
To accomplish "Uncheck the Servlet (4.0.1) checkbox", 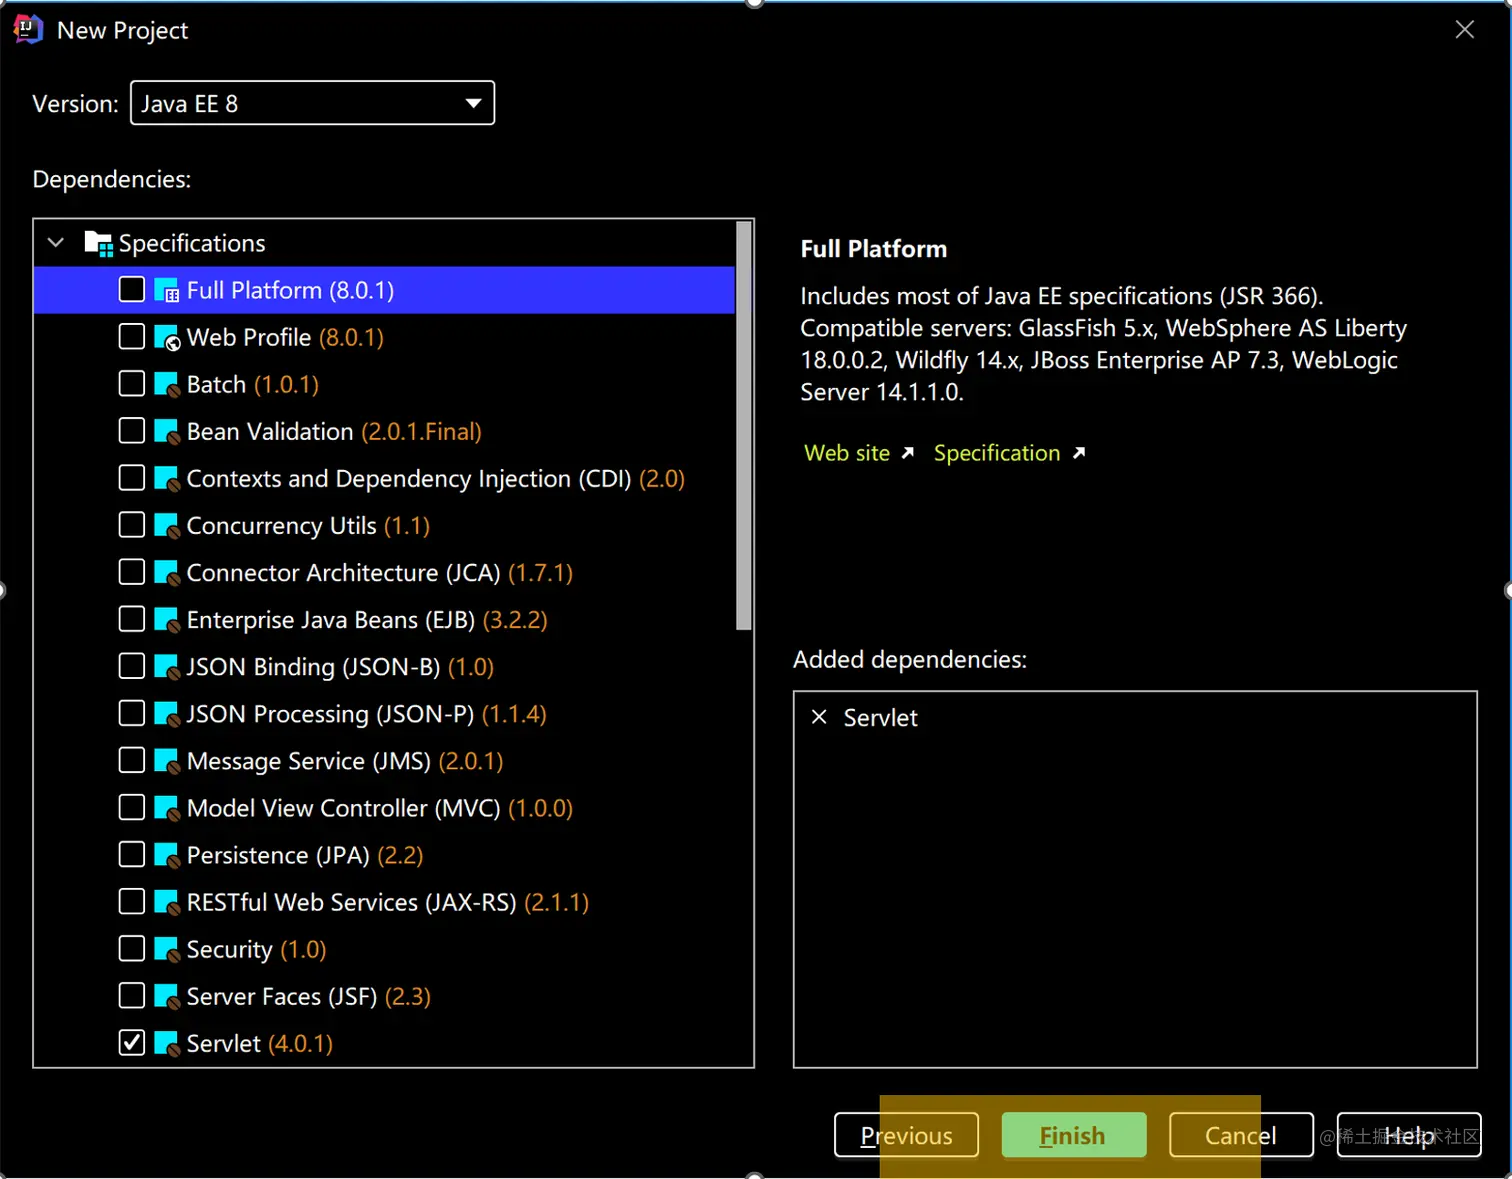I will tap(132, 1041).
